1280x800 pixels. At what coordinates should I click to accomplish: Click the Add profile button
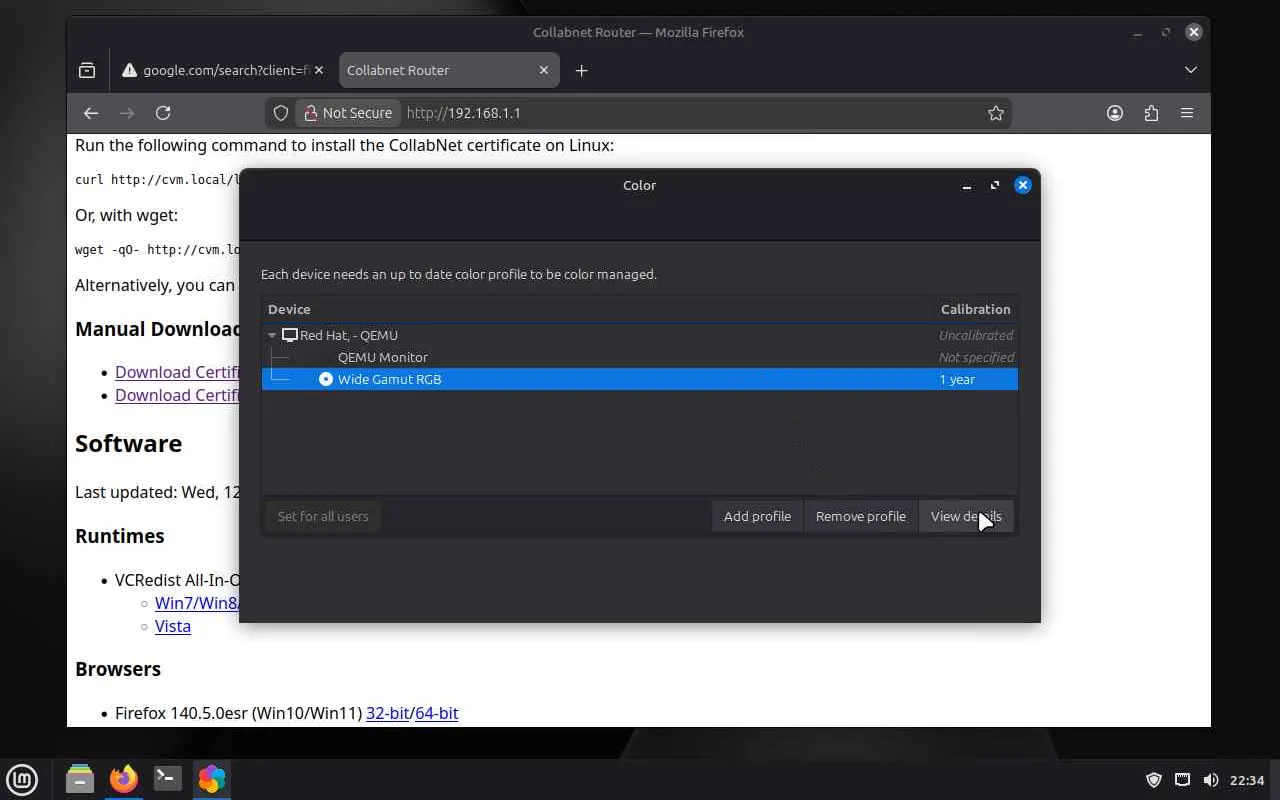coord(757,516)
